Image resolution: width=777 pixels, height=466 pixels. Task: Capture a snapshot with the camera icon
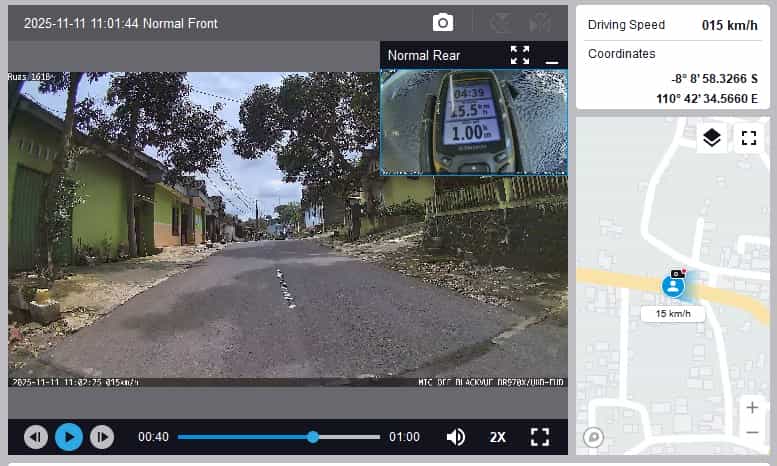click(x=442, y=22)
